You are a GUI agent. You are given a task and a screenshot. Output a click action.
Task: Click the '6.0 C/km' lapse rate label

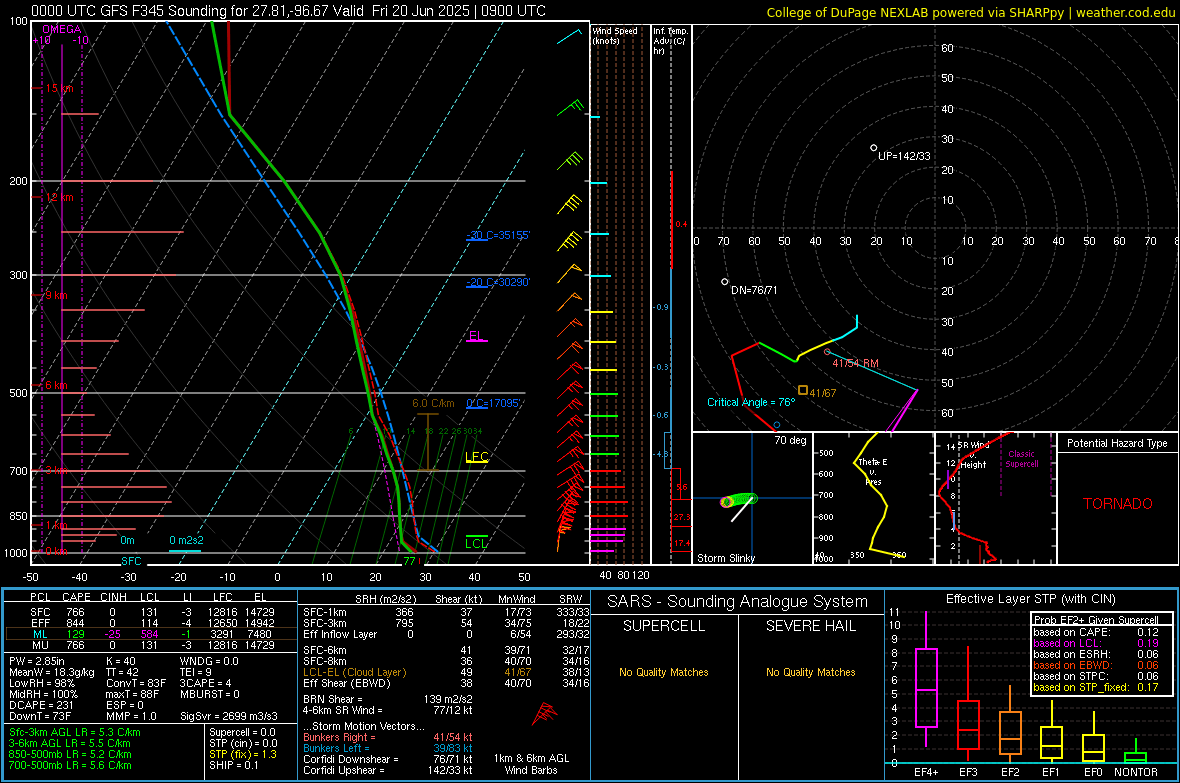coord(433,404)
